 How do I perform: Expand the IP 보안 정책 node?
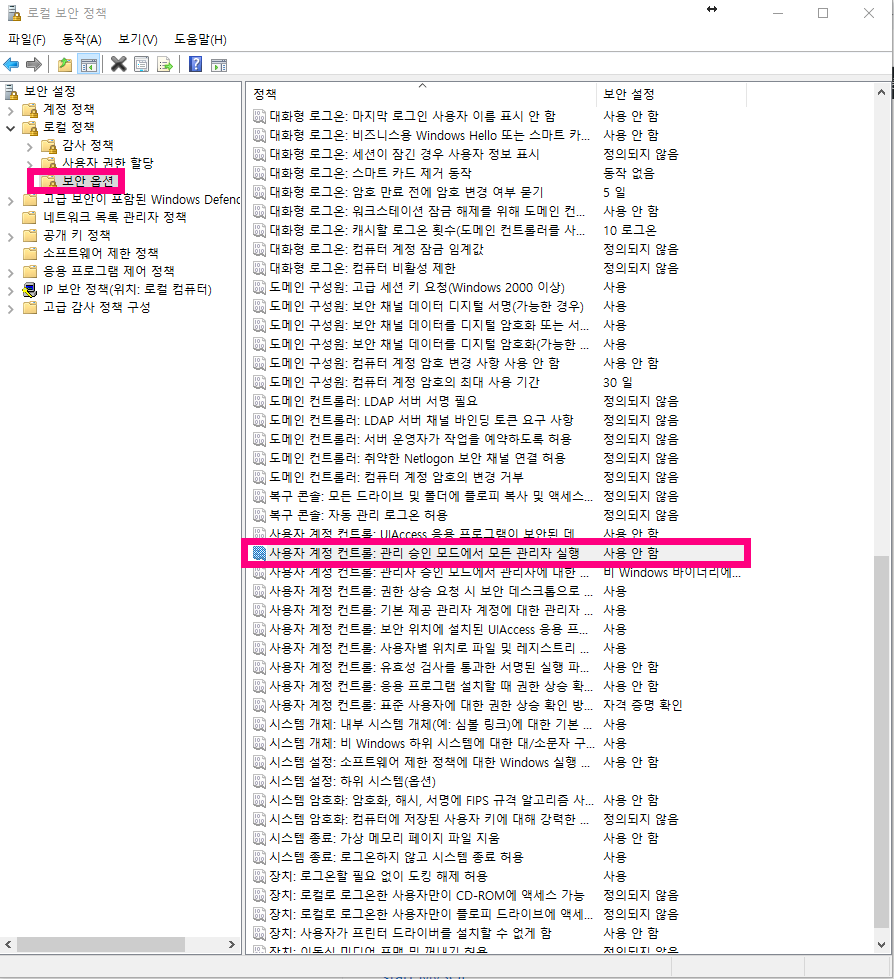click(x=11, y=291)
